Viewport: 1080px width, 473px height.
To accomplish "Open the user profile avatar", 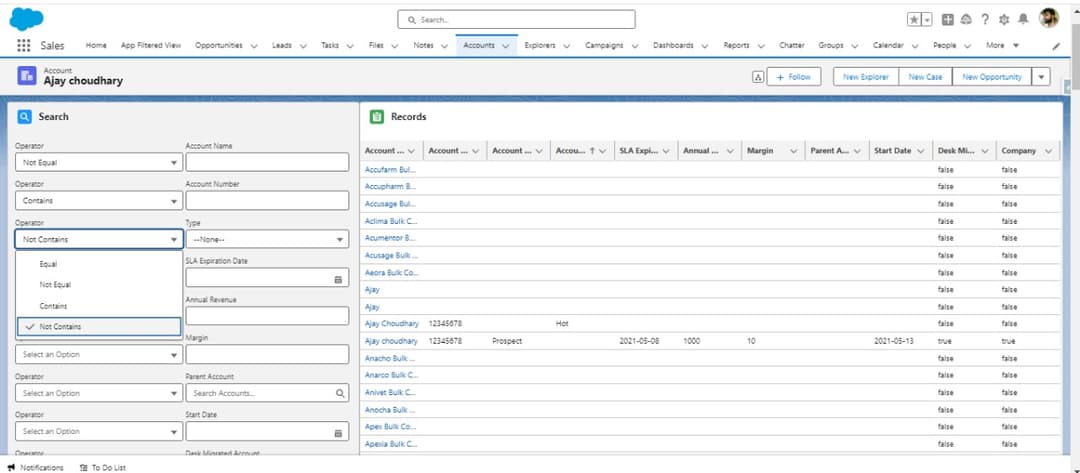I will [x=1048, y=19].
